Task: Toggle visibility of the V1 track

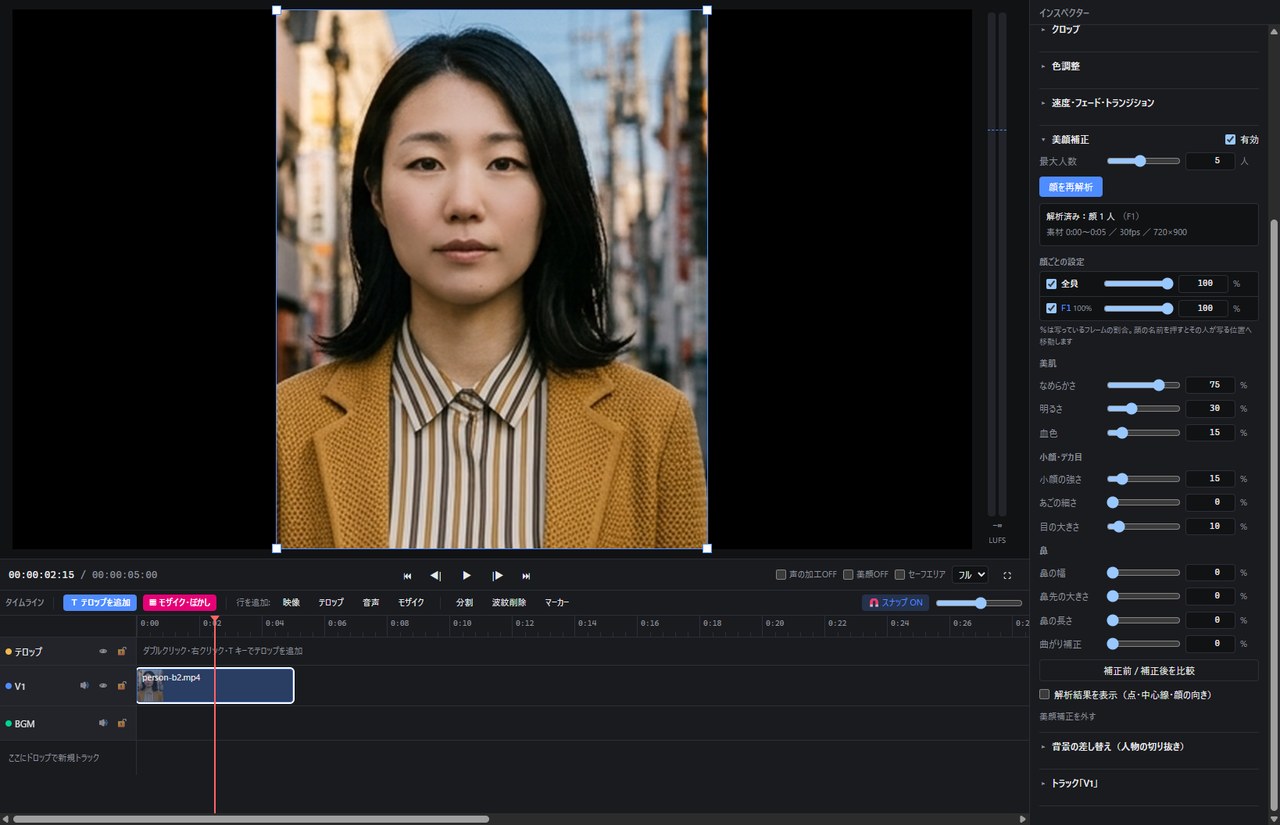Action: [x=102, y=686]
